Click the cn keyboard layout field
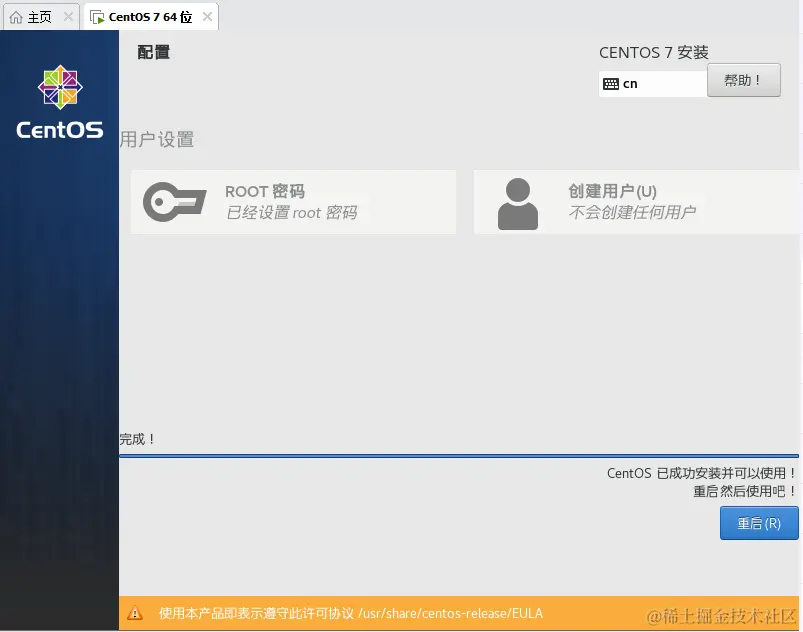The width and height of the screenshot is (803, 632). pyautogui.click(x=653, y=84)
